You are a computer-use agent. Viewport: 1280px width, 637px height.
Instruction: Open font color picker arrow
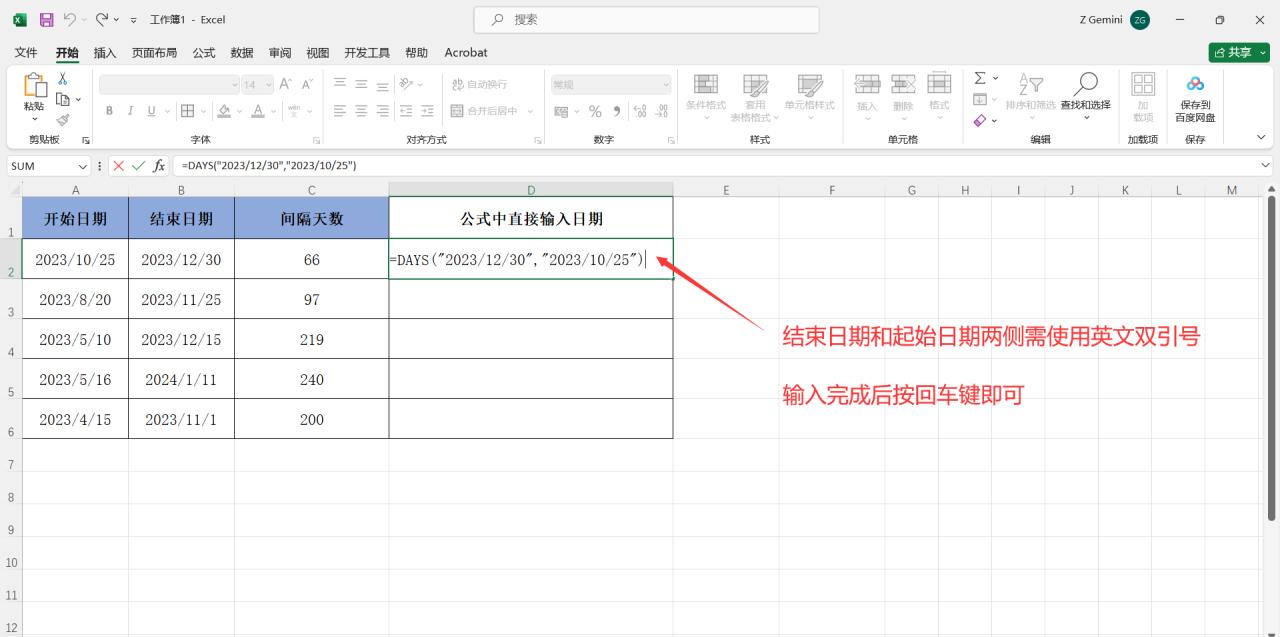[x=274, y=111]
